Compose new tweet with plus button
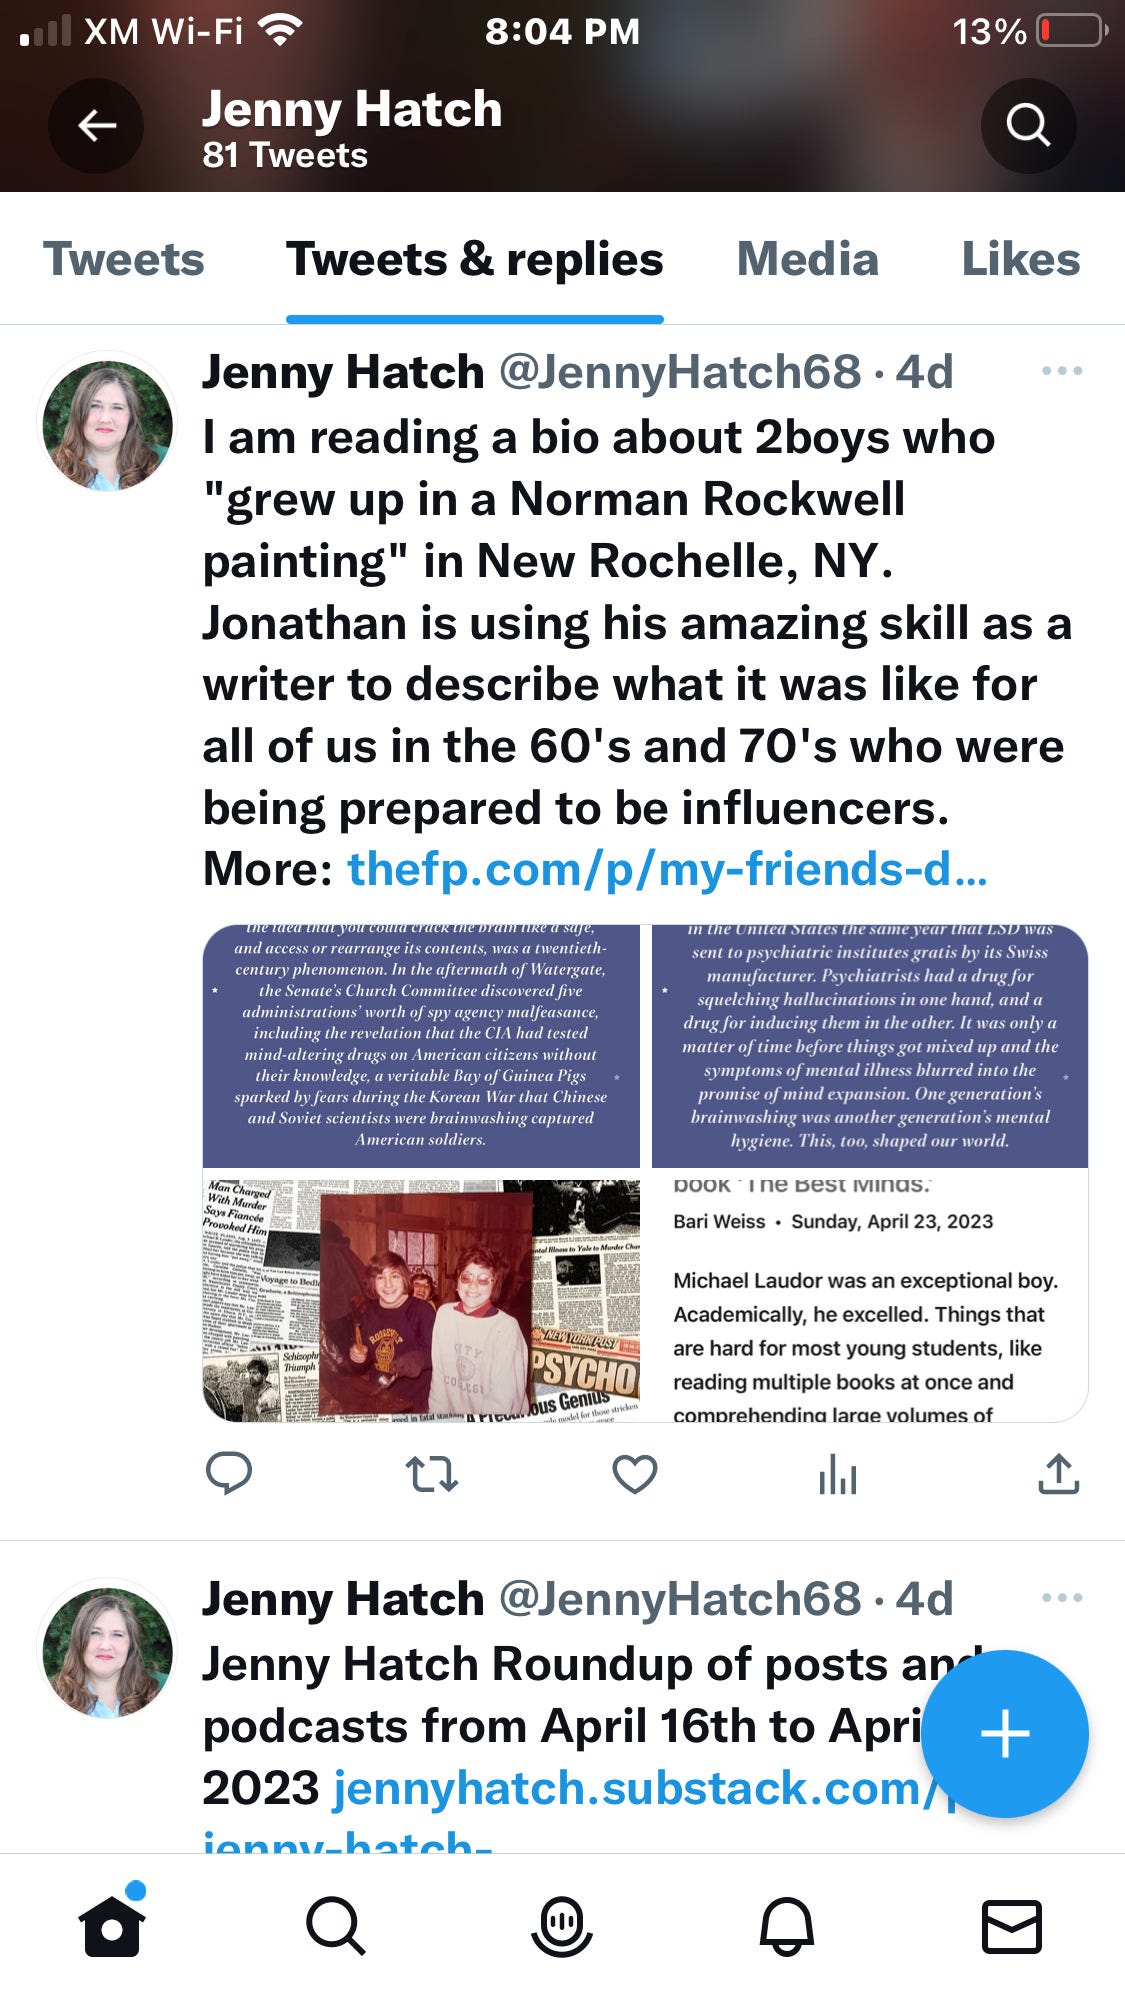 coord(1005,1733)
